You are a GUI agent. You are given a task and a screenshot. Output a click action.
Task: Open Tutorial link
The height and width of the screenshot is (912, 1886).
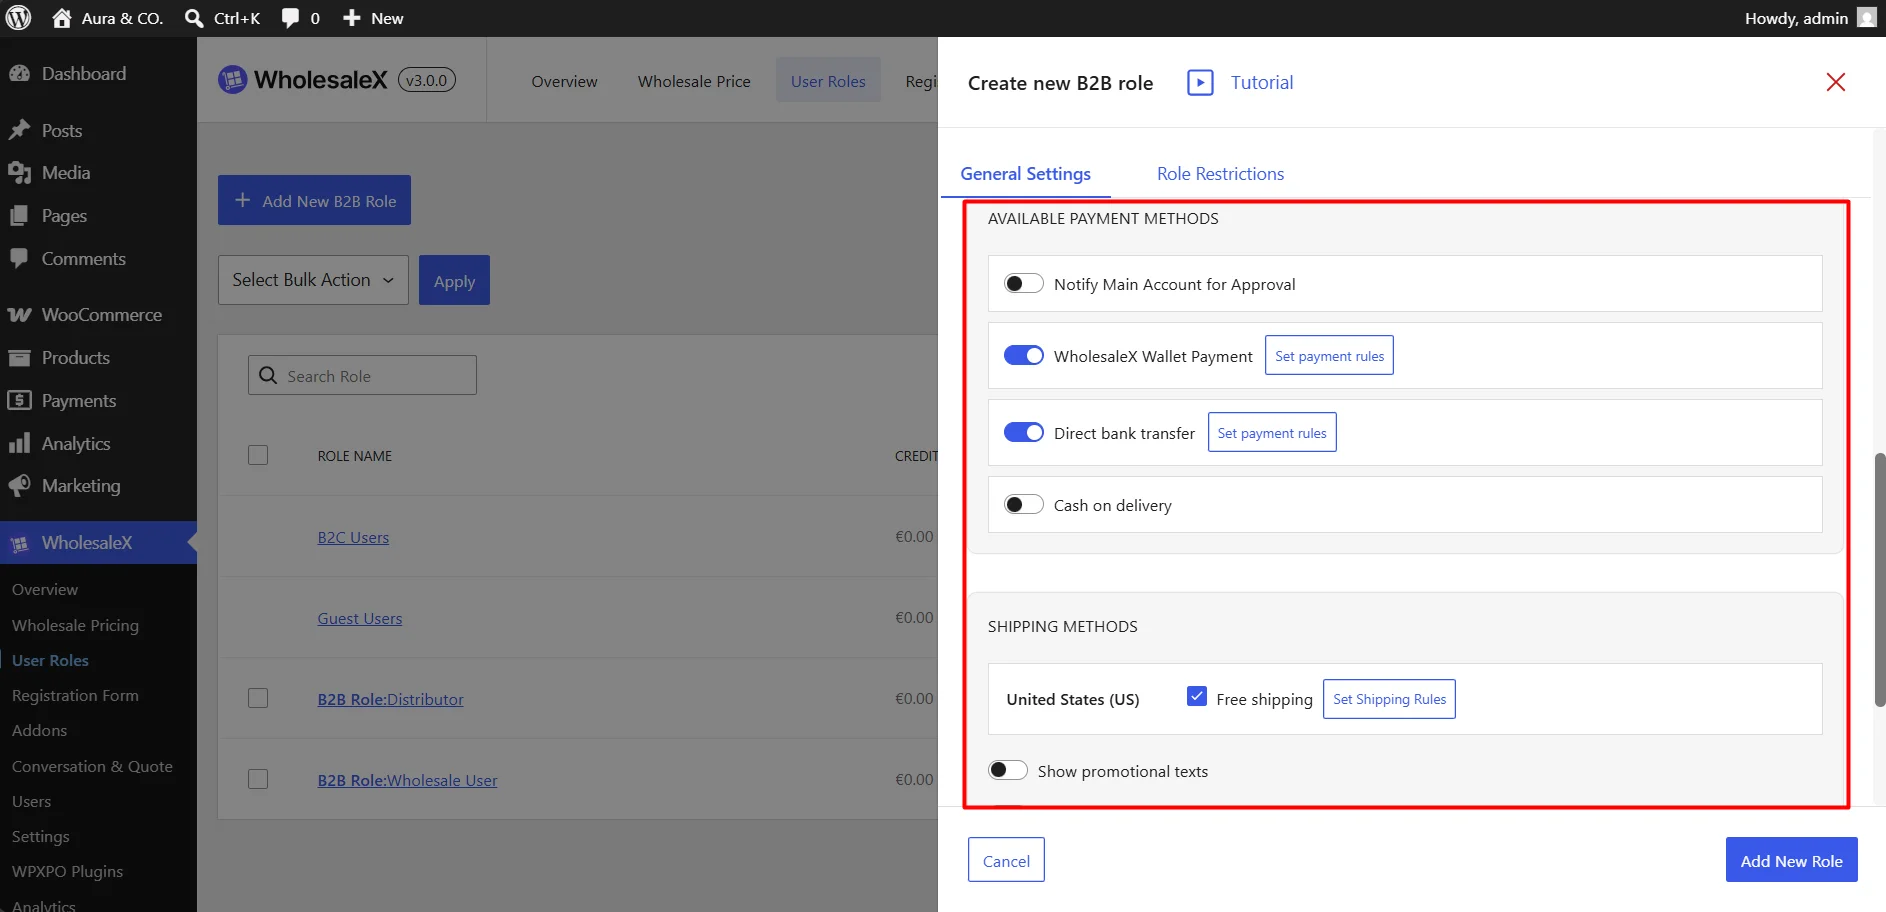(x=1262, y=83)
